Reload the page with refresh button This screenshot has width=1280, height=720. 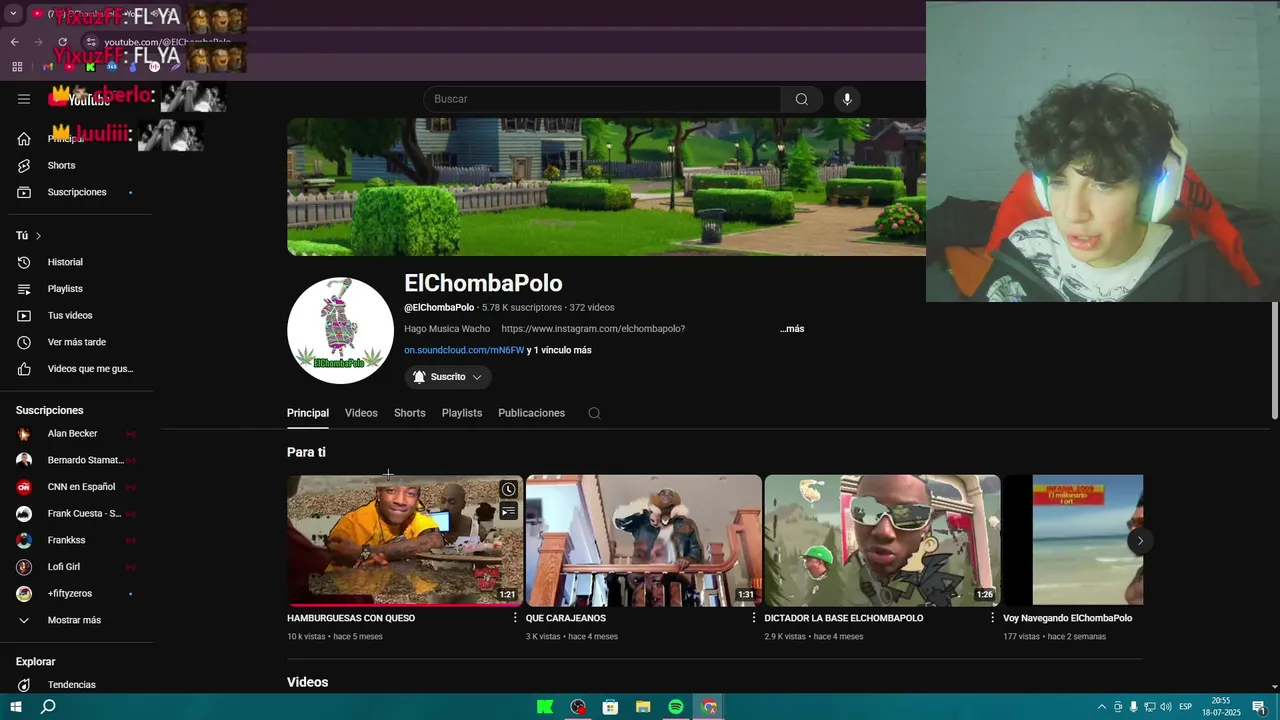click(x=62, y=42)
